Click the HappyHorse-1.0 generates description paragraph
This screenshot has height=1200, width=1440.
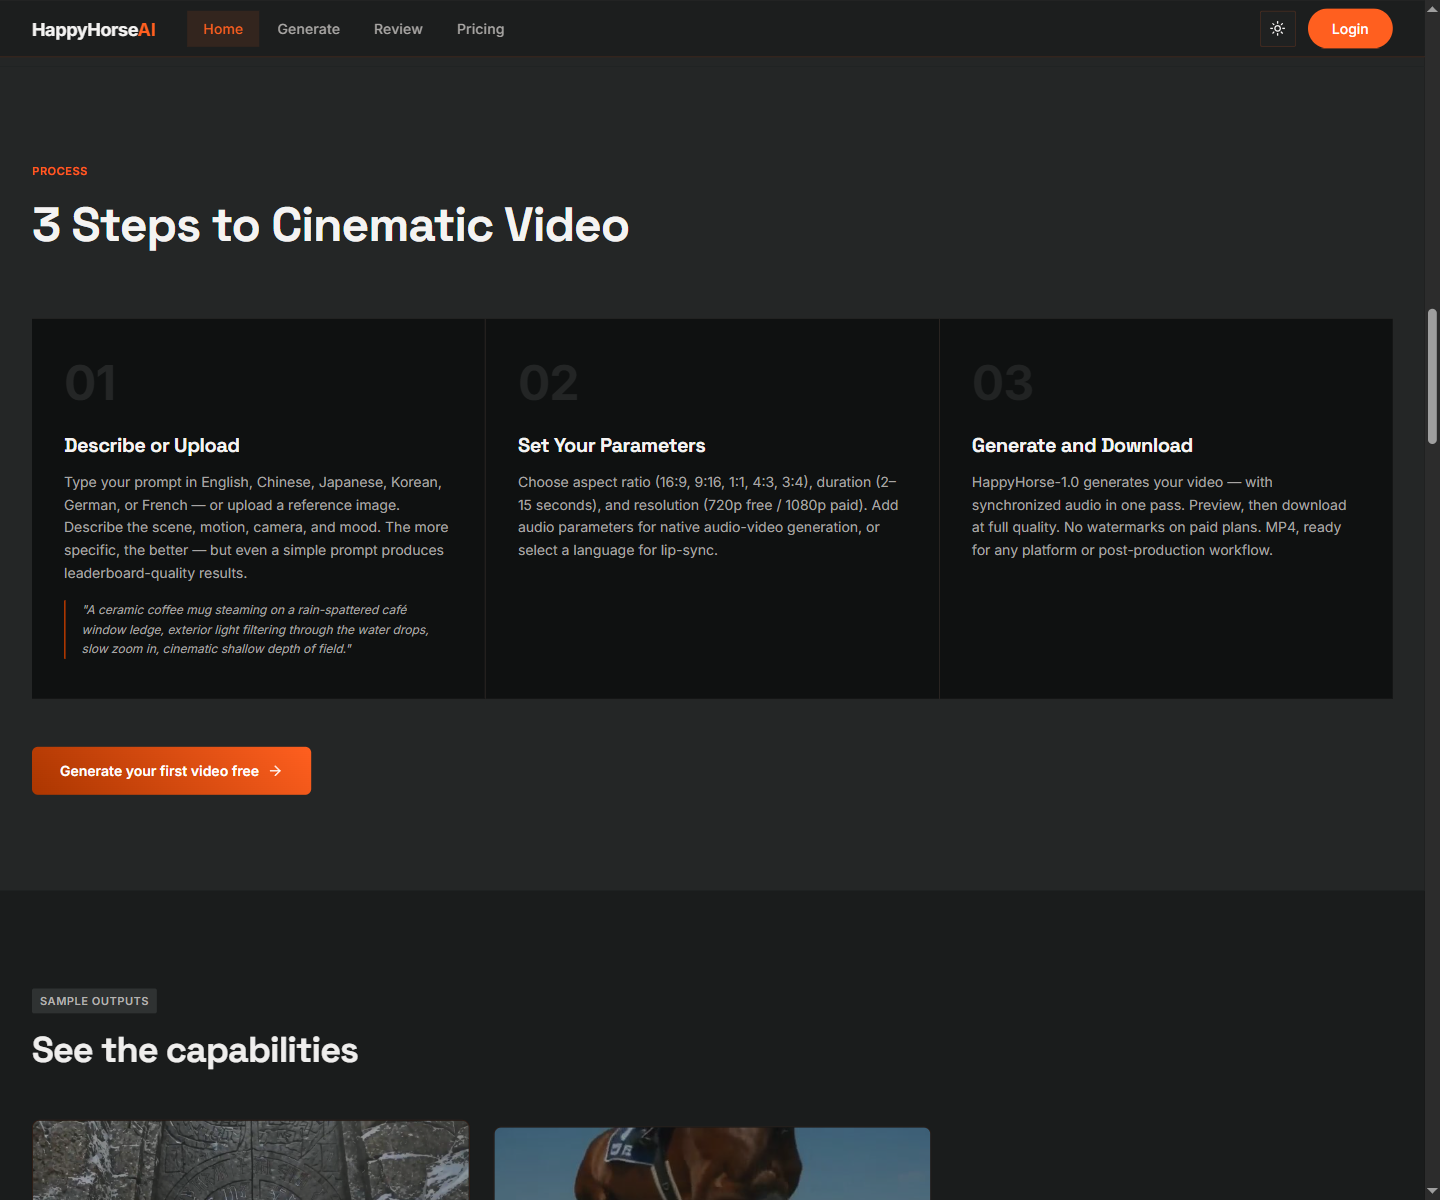[1160, 516]
